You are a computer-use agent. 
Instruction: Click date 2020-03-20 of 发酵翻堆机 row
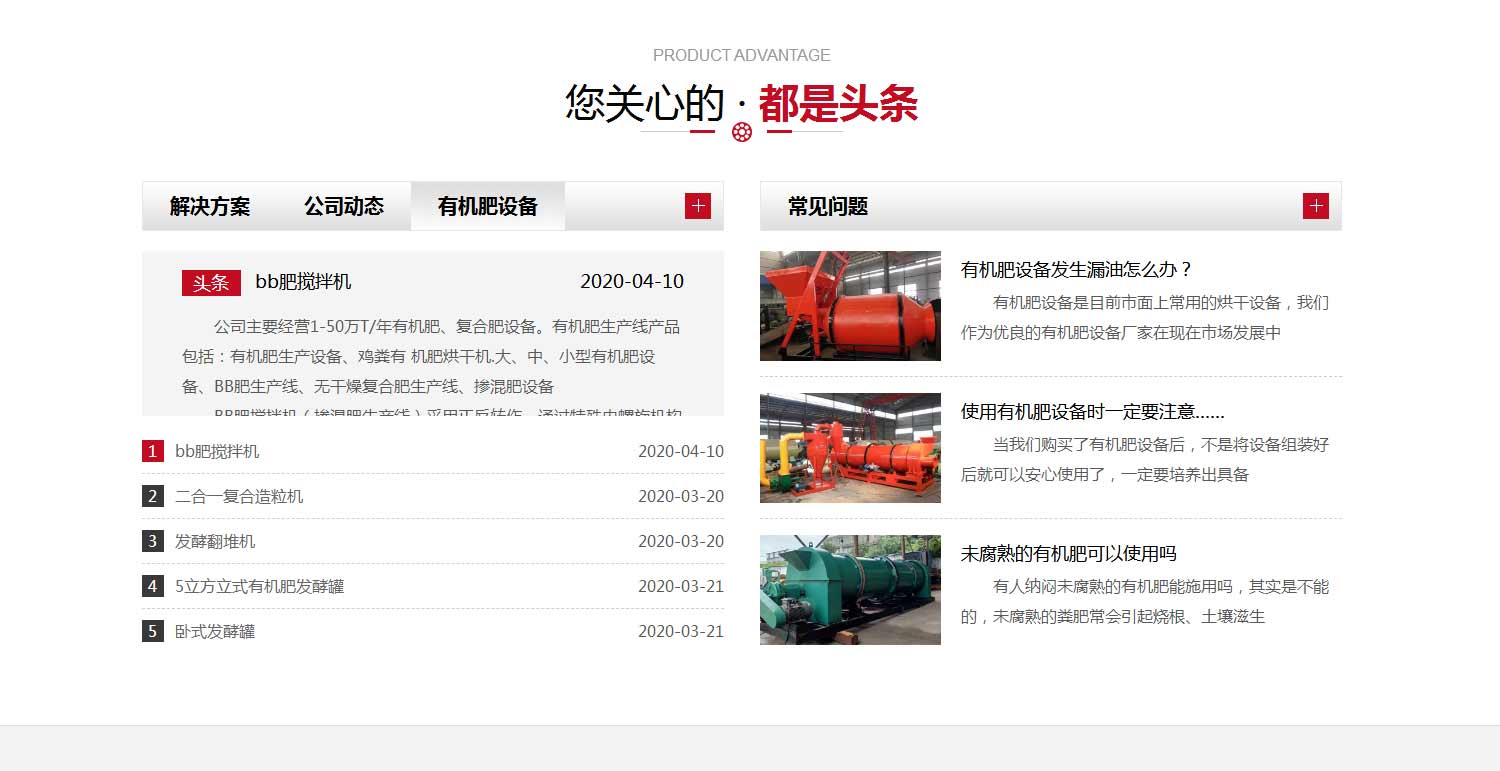coord(681,541)
